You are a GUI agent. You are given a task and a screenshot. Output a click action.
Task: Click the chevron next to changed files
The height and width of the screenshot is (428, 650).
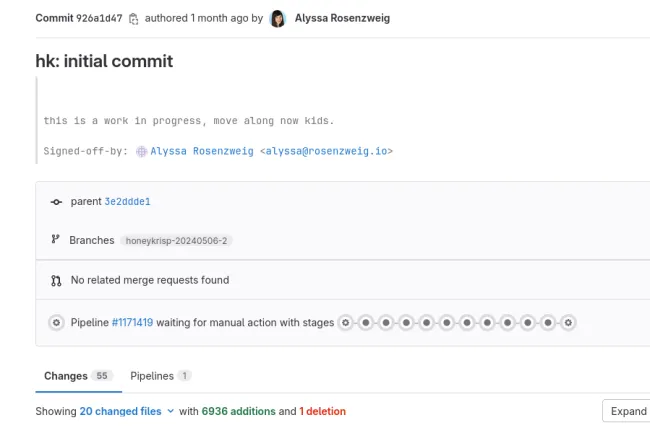click(x=170, y=411)
